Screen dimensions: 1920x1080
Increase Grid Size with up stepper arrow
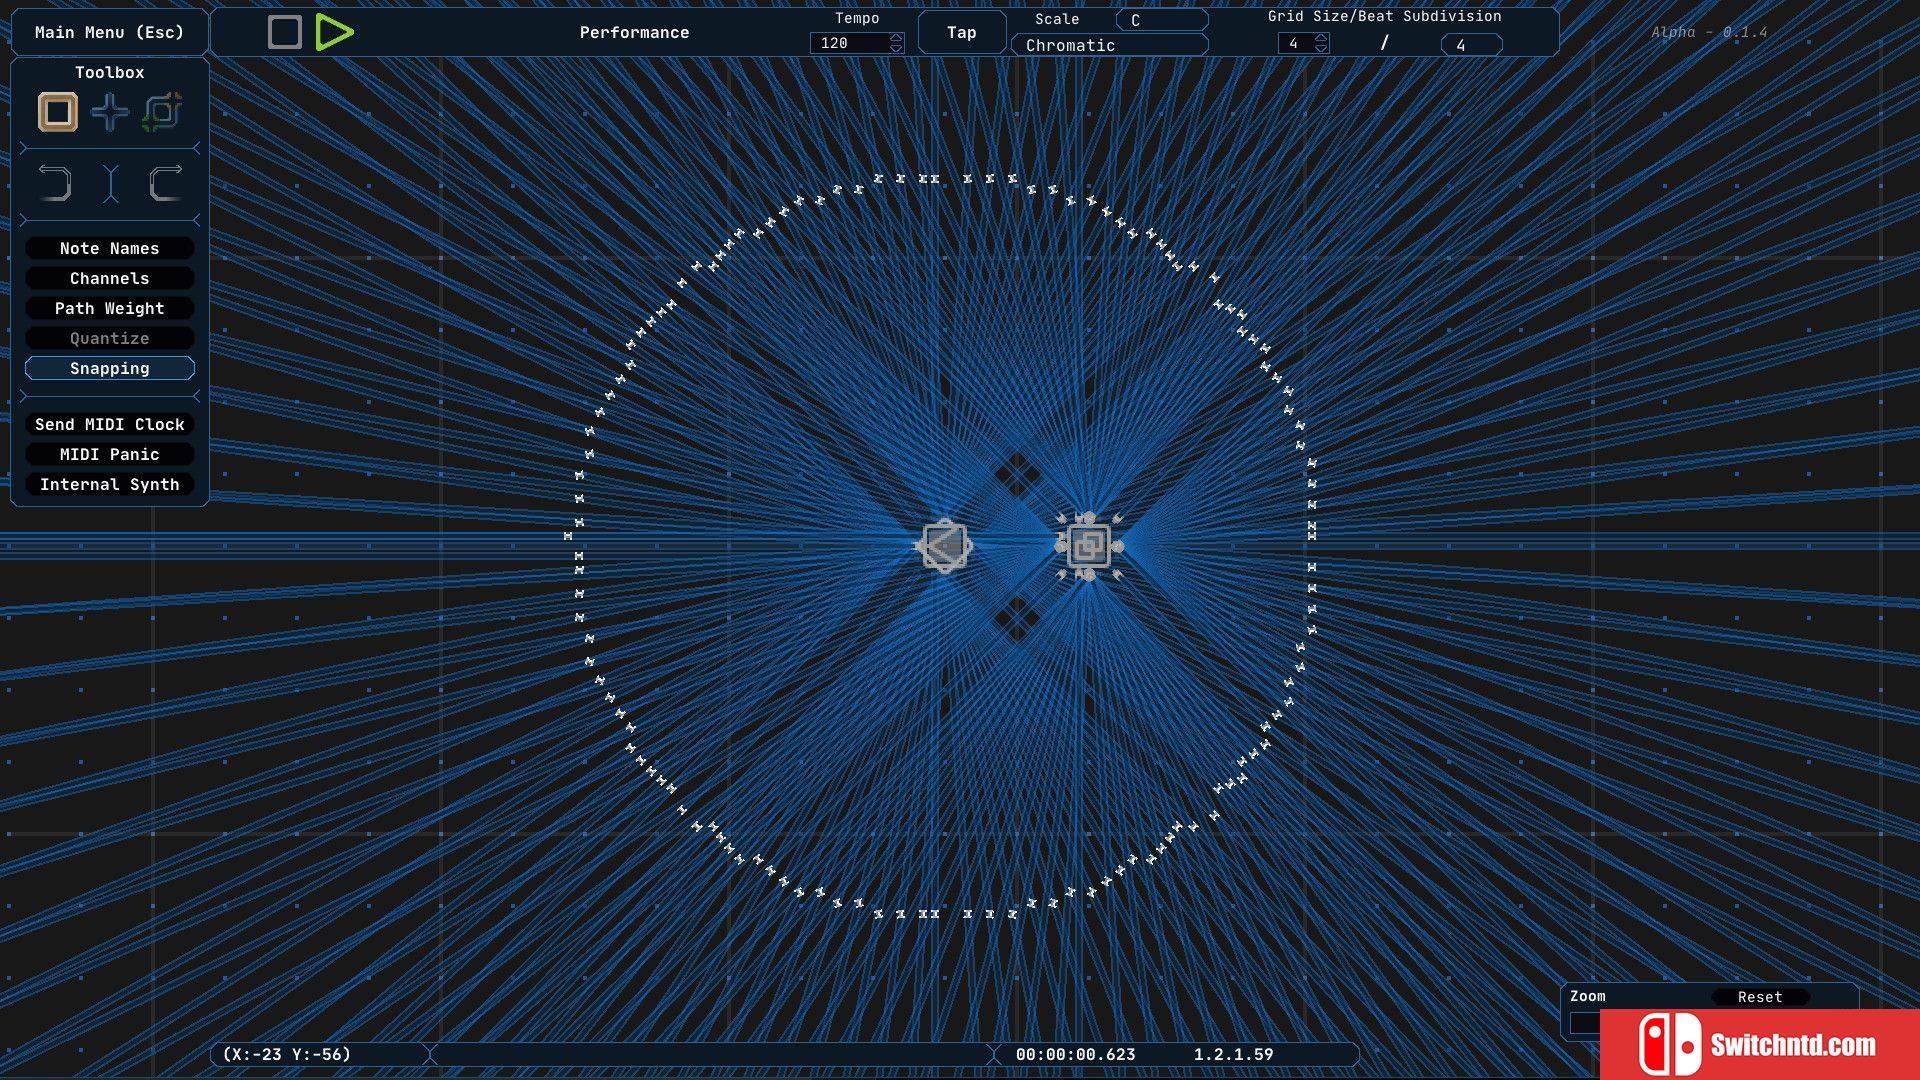[1322, 38]
